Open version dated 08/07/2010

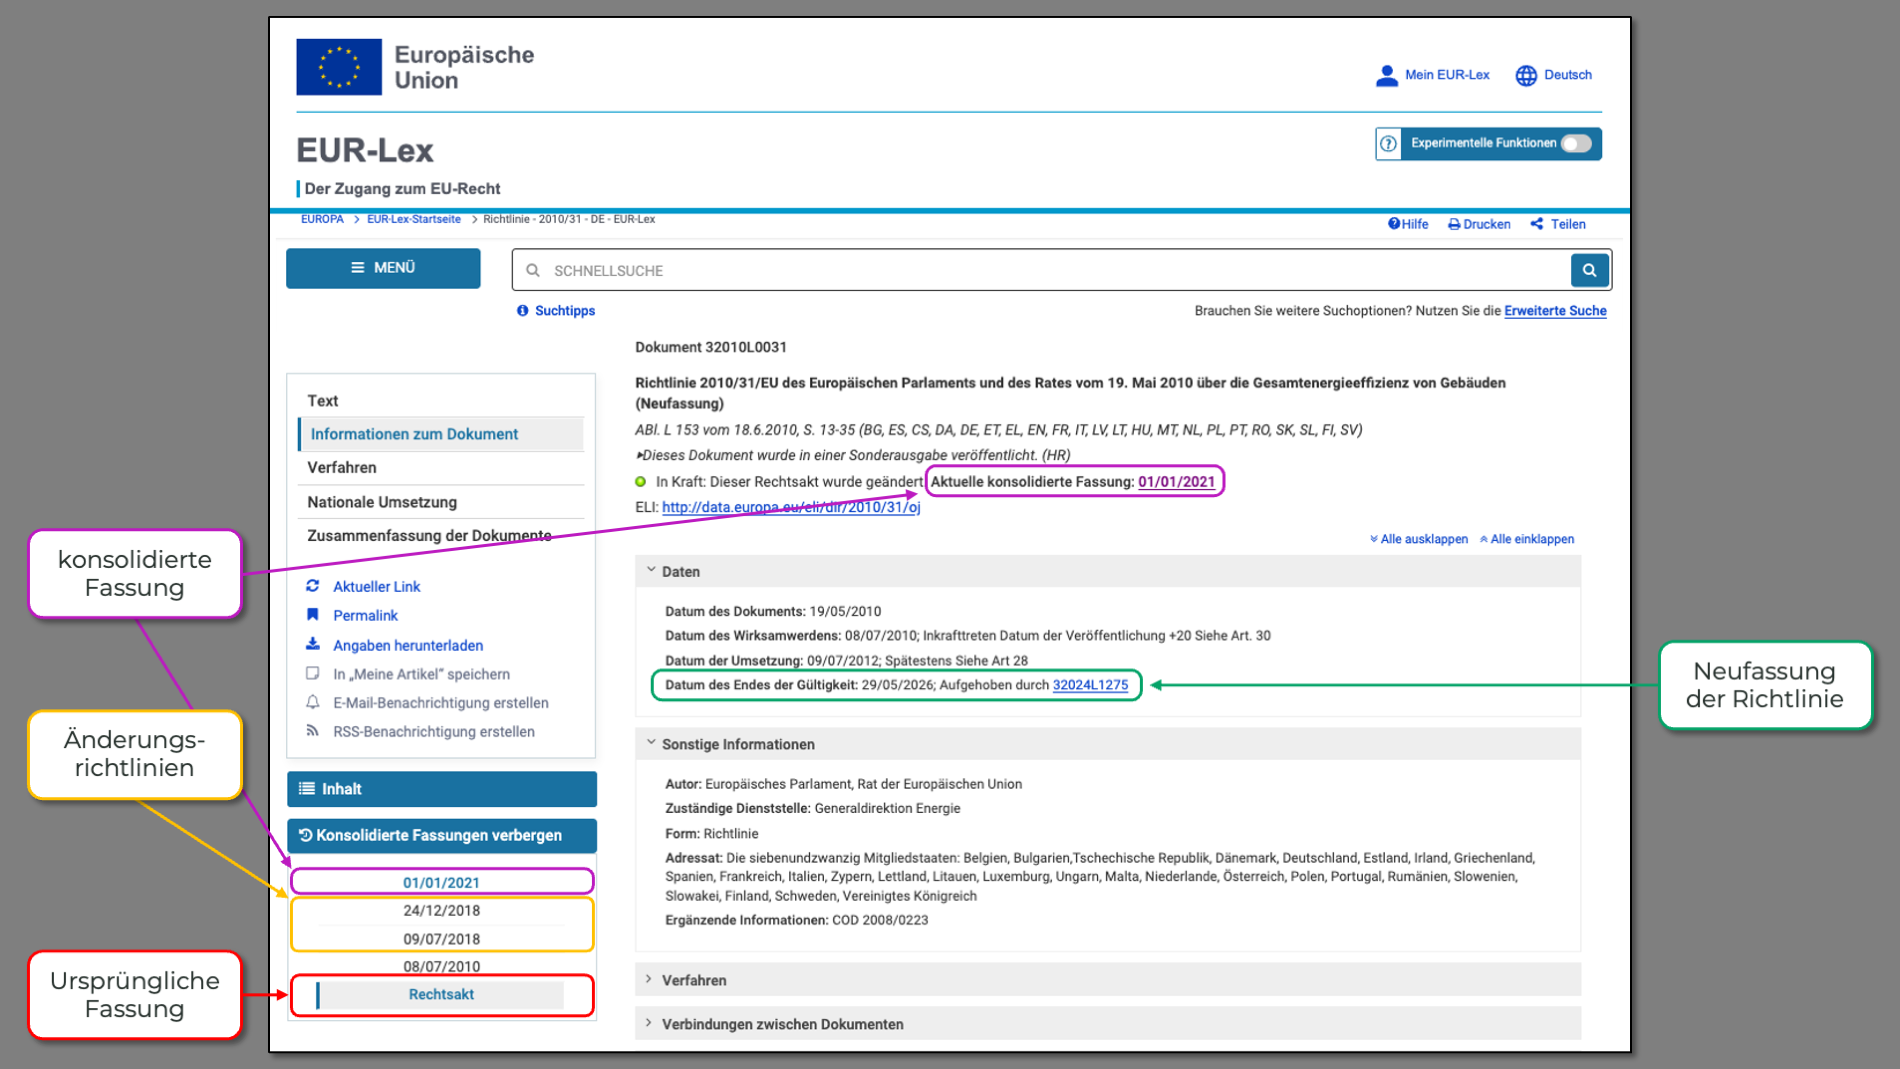pos(441,966)
